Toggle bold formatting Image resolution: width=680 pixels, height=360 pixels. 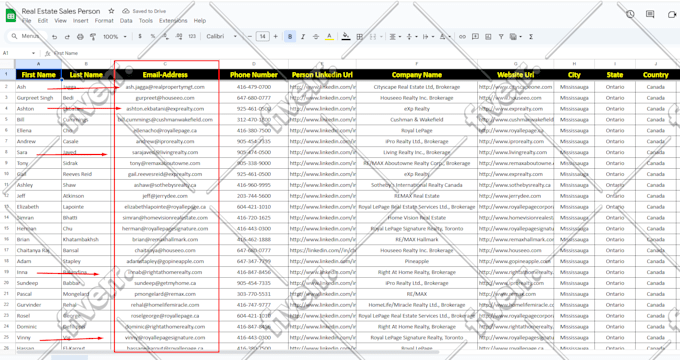pyautogui.click(x=290, y=36)
